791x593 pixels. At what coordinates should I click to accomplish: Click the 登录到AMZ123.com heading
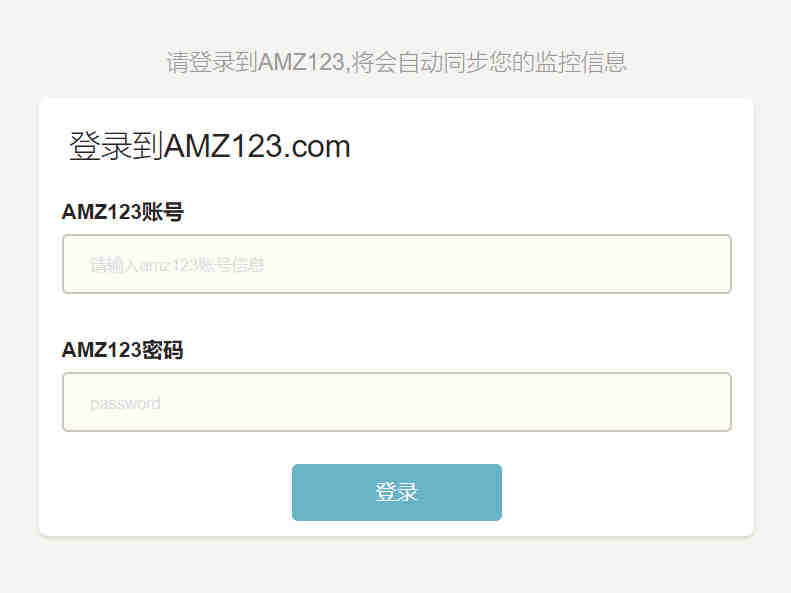[209, 146]
